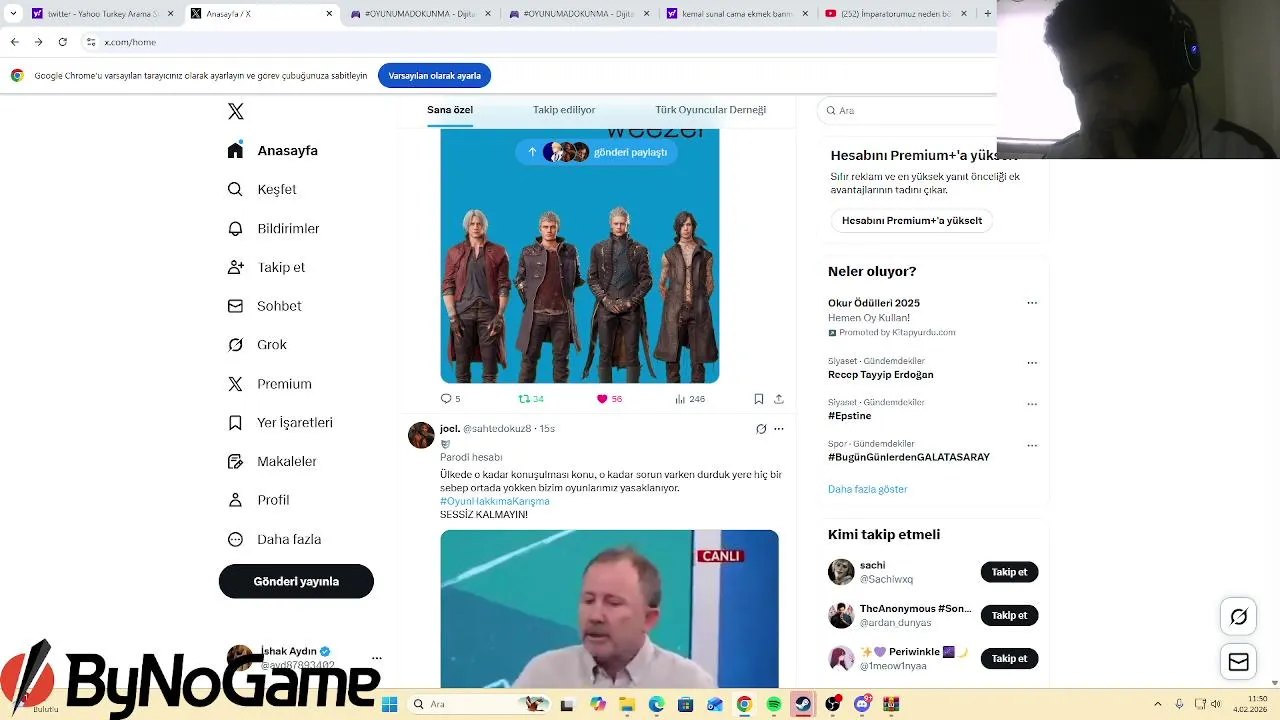Switch to the İmparatorumuz neden YouTube tab

click(896, 14)
